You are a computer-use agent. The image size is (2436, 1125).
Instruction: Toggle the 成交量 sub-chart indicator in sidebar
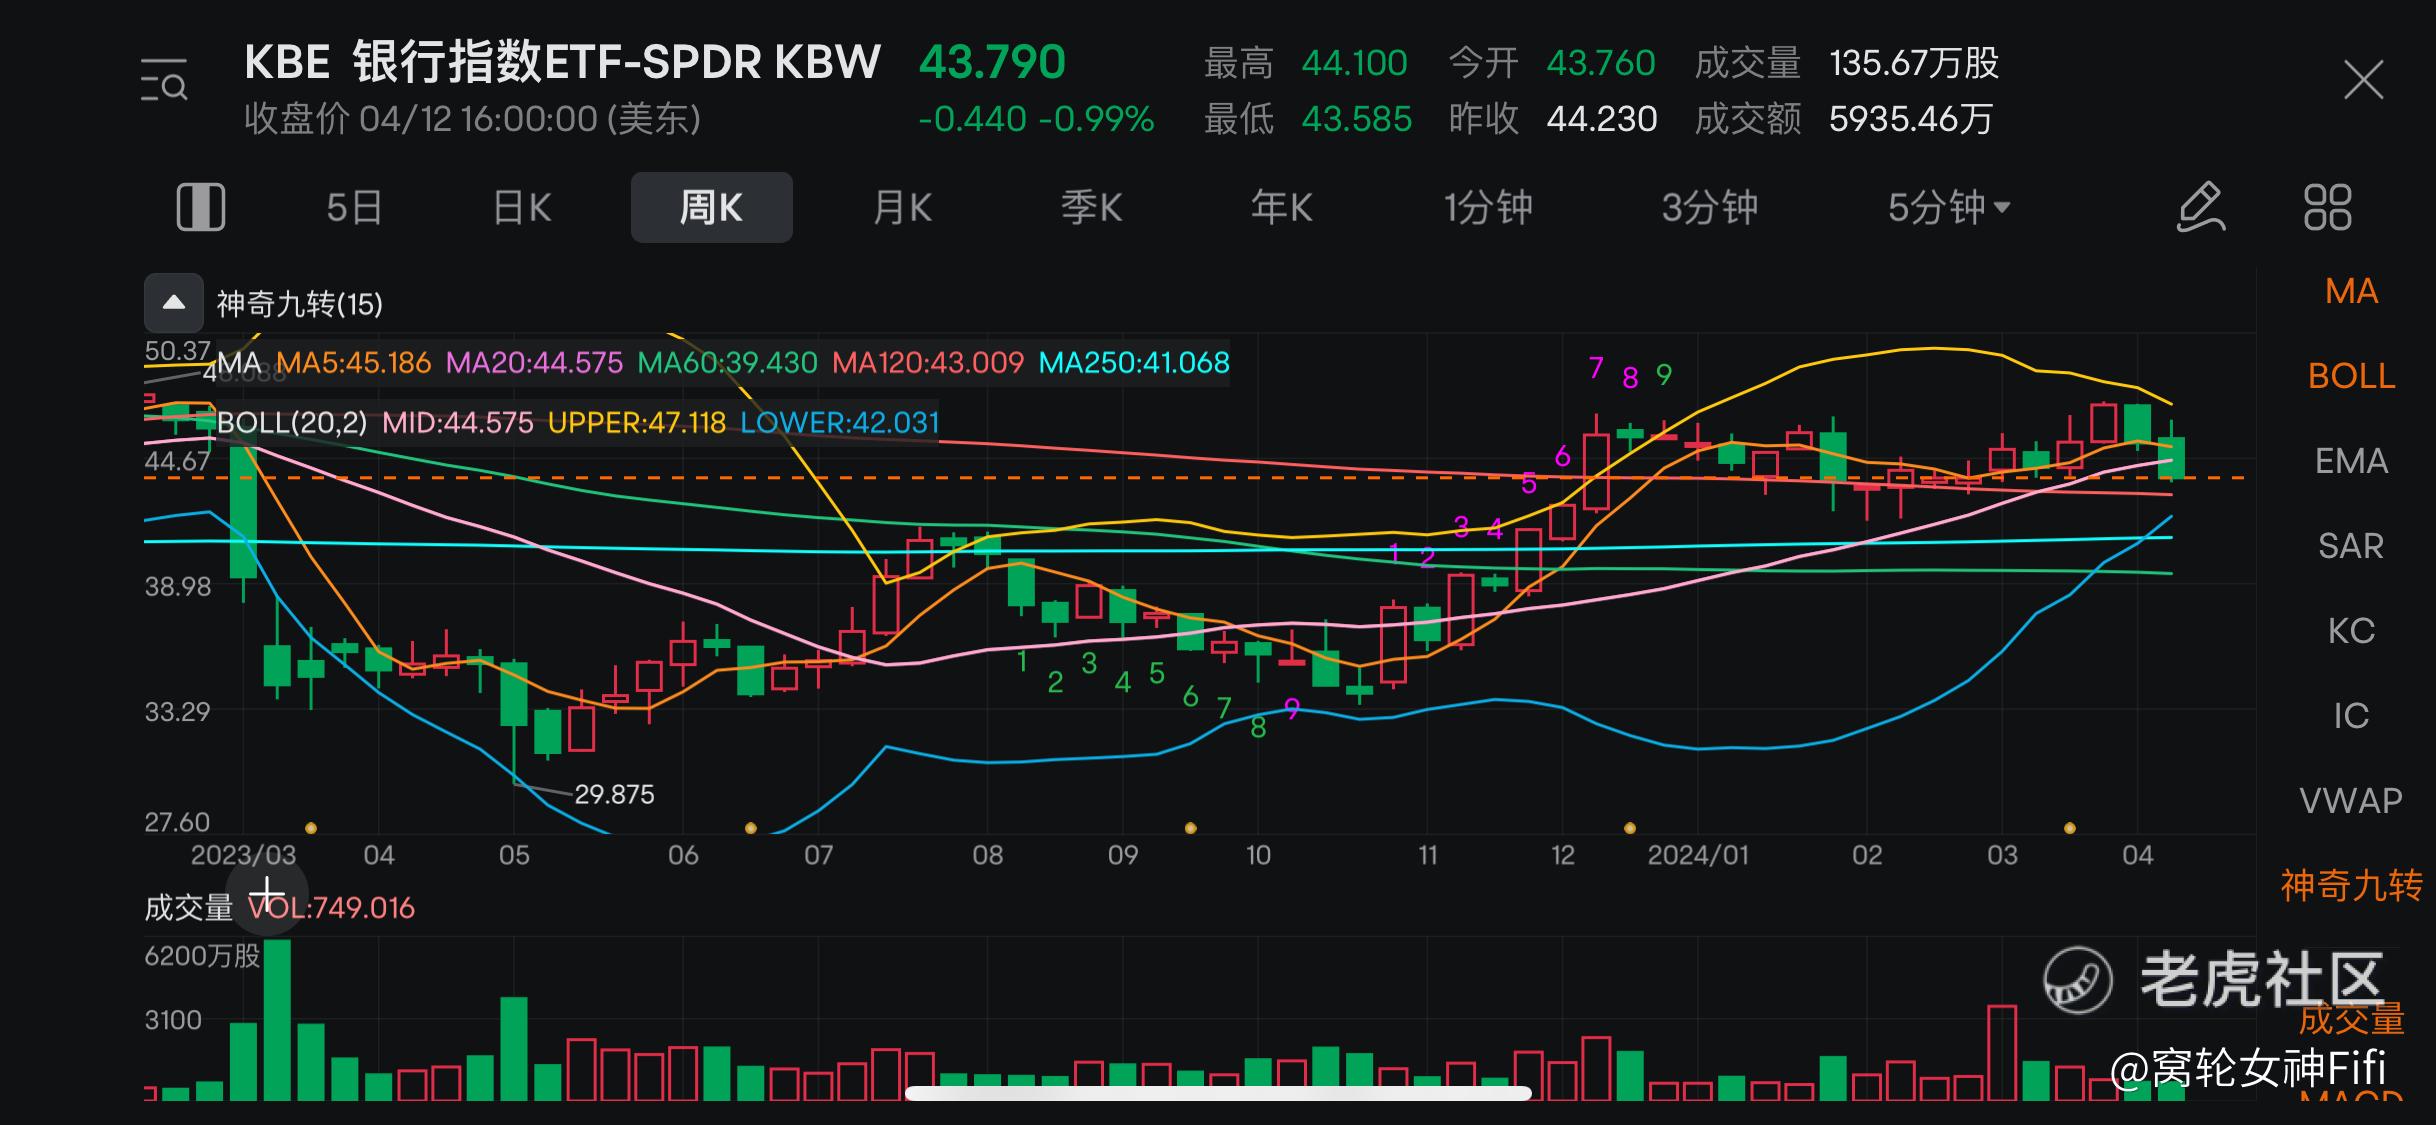2351,1020
